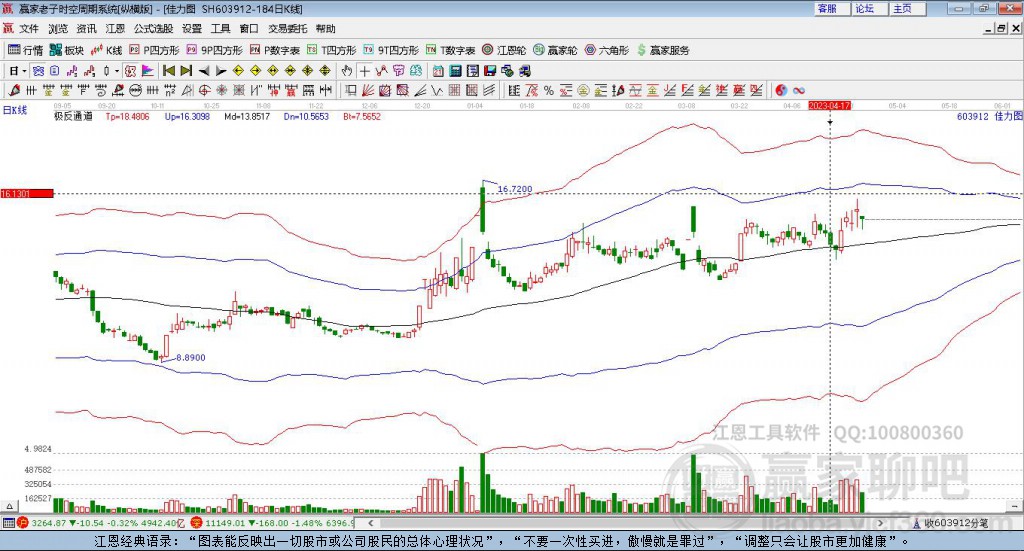Select the red fan lines drawing tool

(x=368, y=91)
